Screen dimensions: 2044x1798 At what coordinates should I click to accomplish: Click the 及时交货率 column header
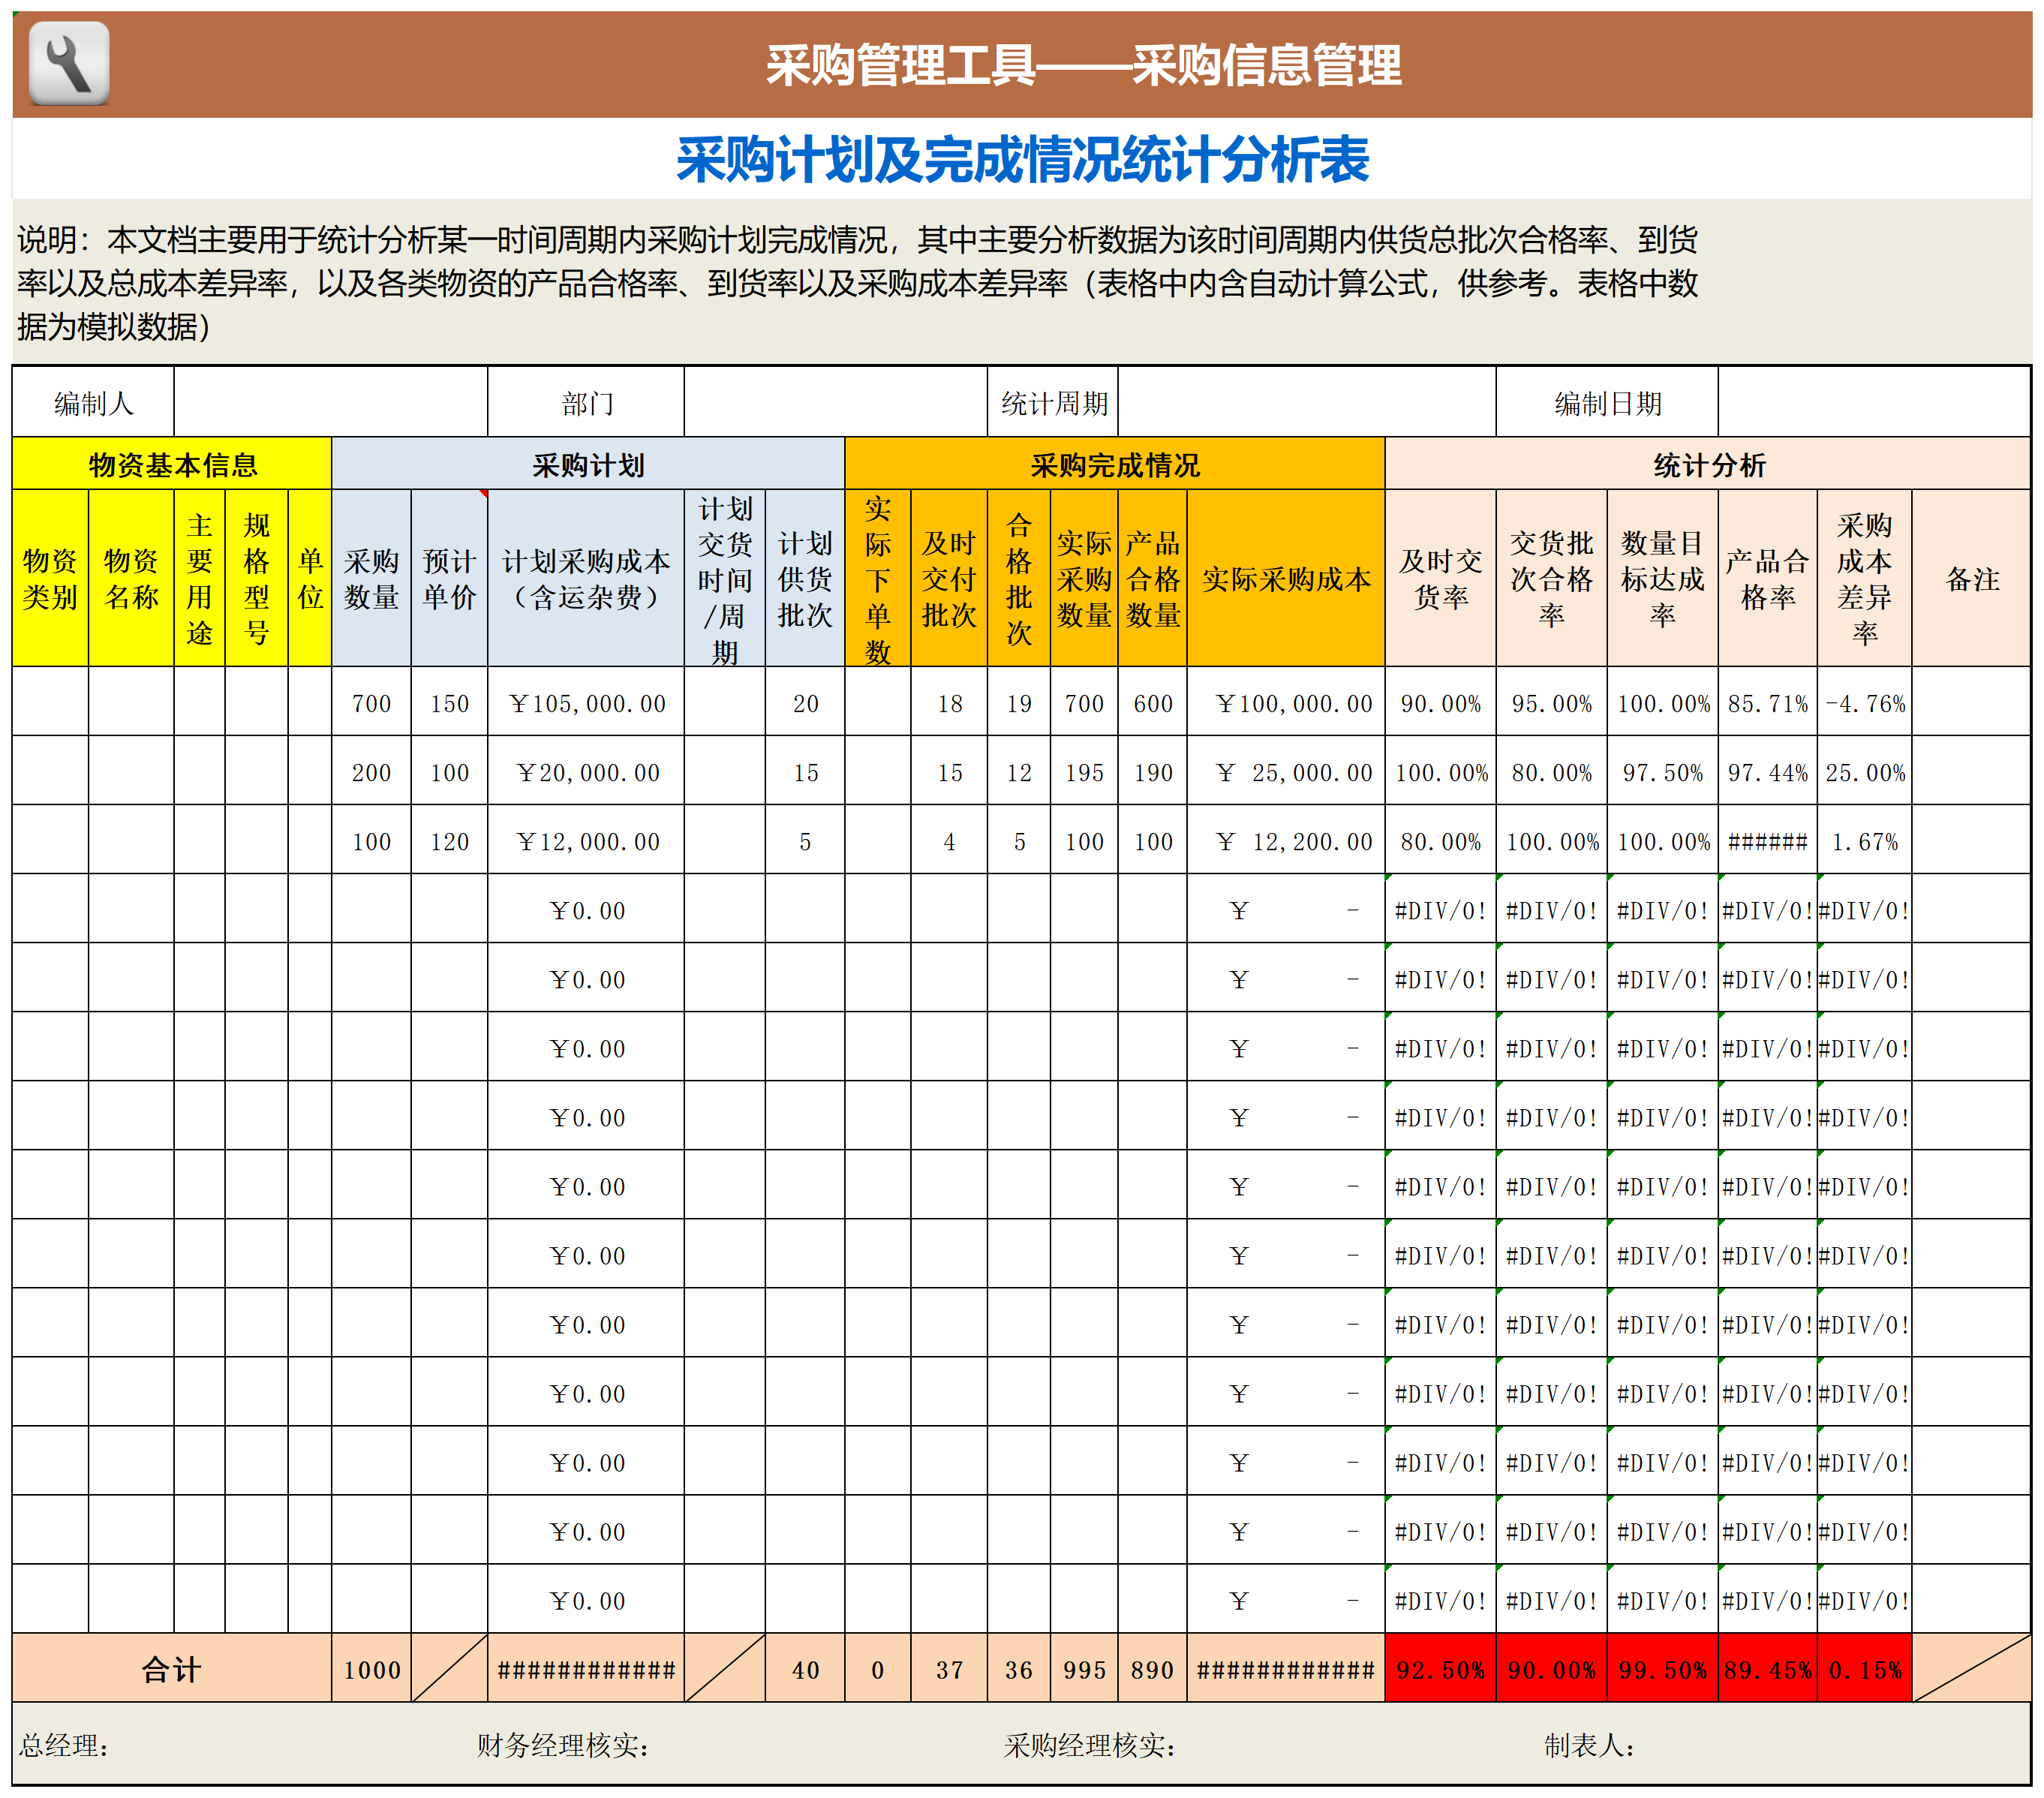tap(1441, 578)
